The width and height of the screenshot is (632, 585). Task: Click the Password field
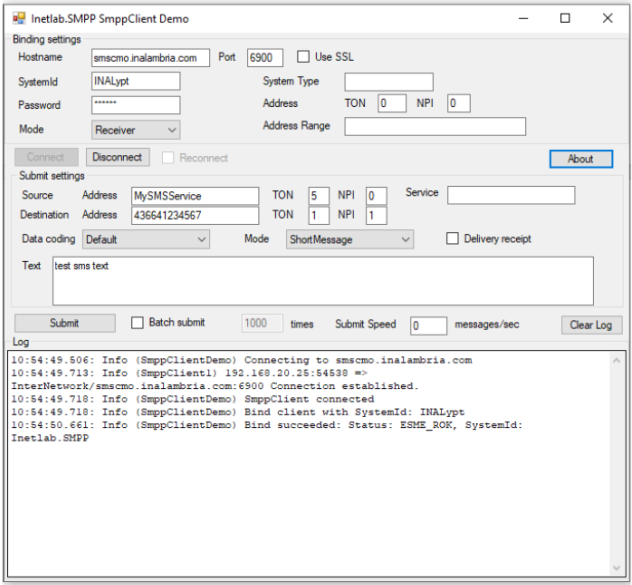pyautogui.click(x=135, y=105)
